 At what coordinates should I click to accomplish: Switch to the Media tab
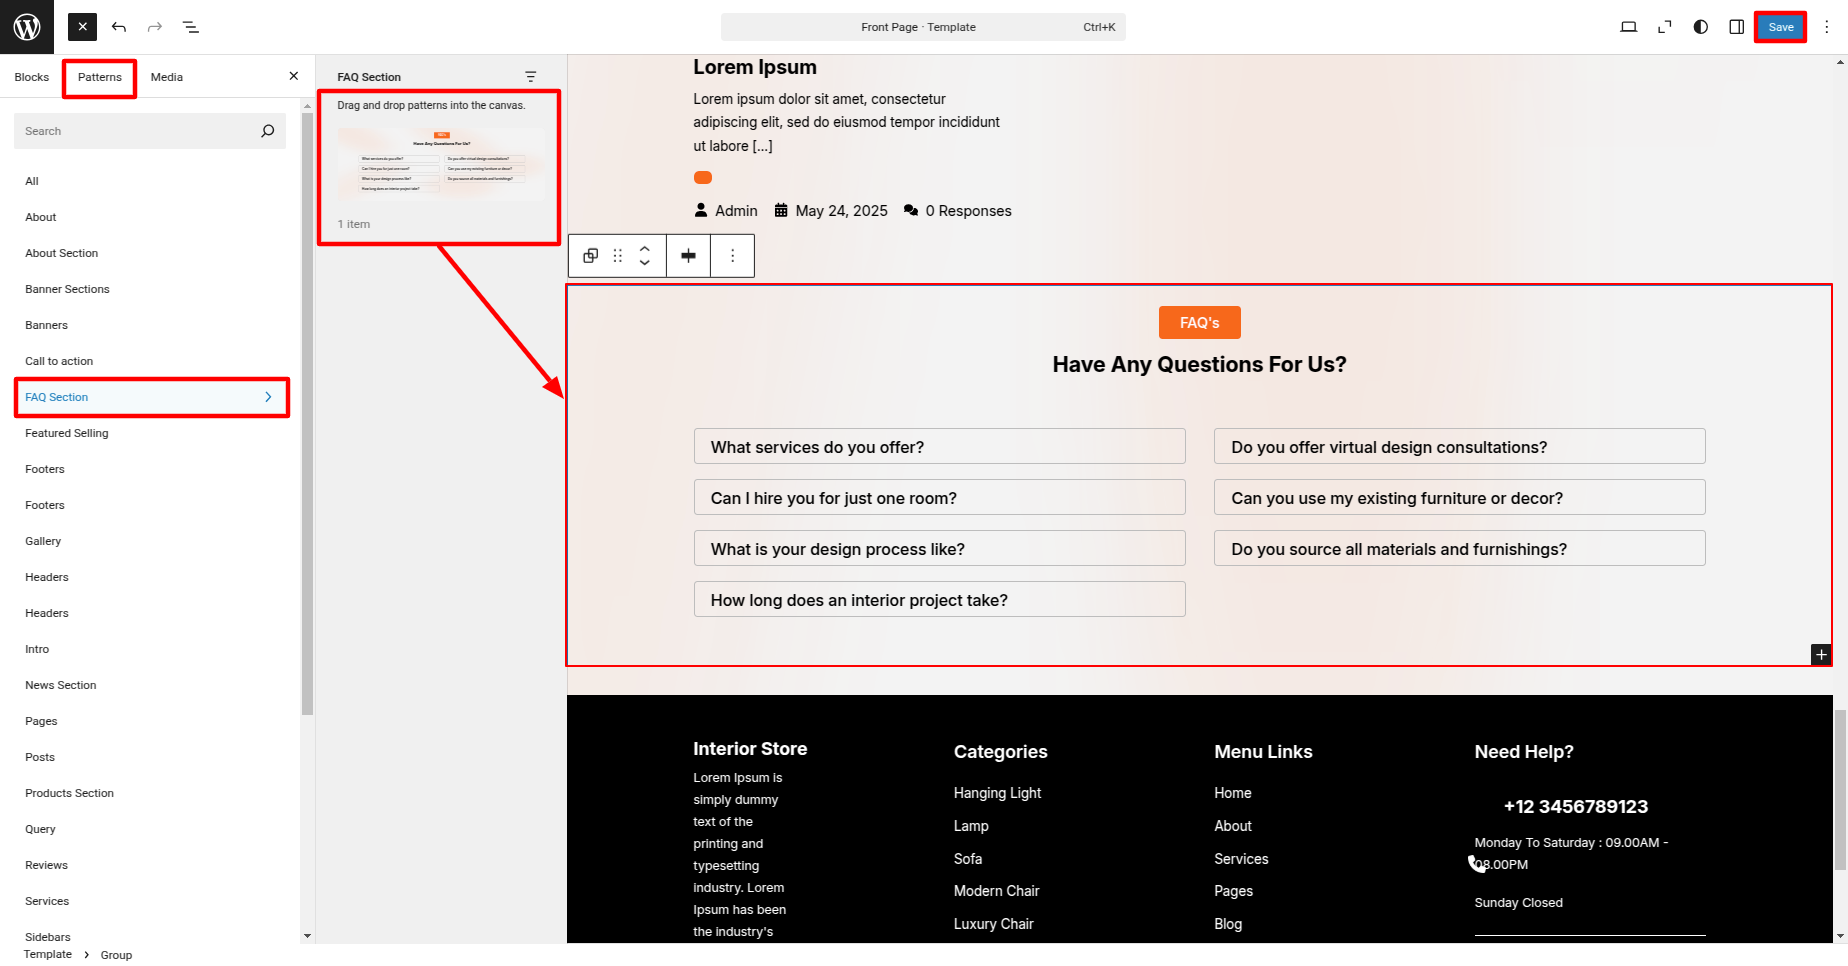point(166,77)
